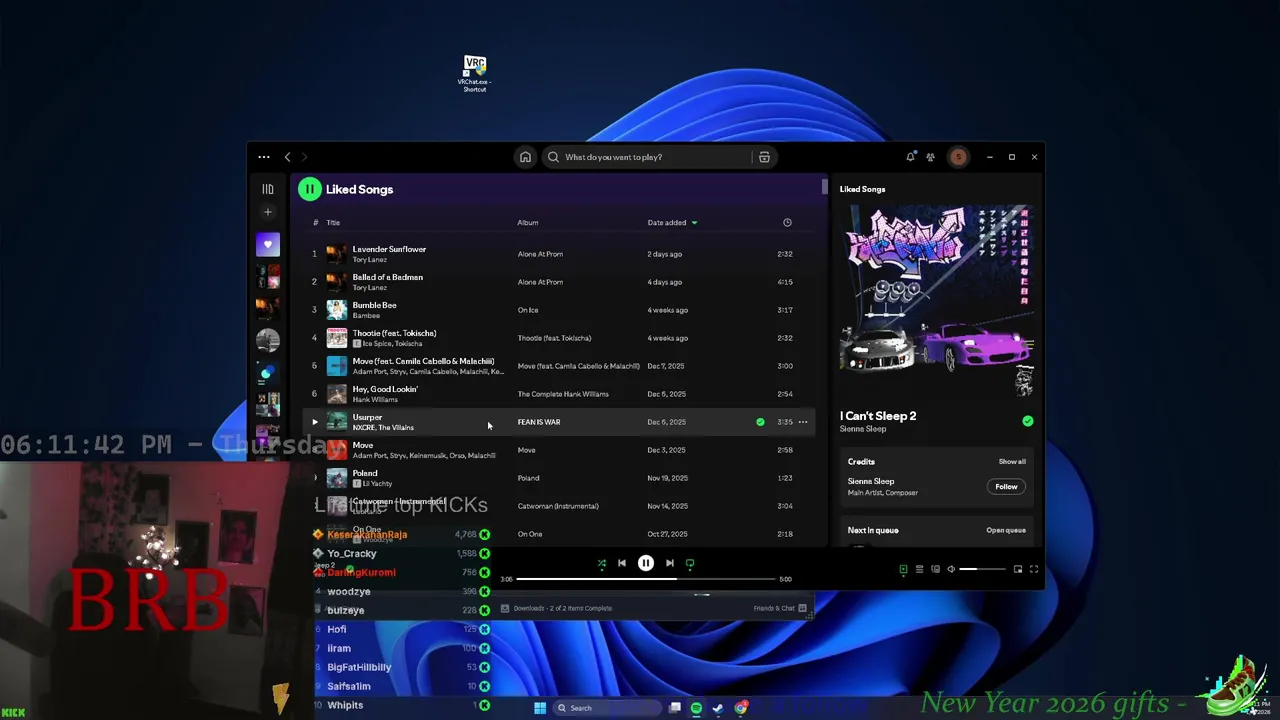Open the Spotify three-dots main menu

click(264, 157)
